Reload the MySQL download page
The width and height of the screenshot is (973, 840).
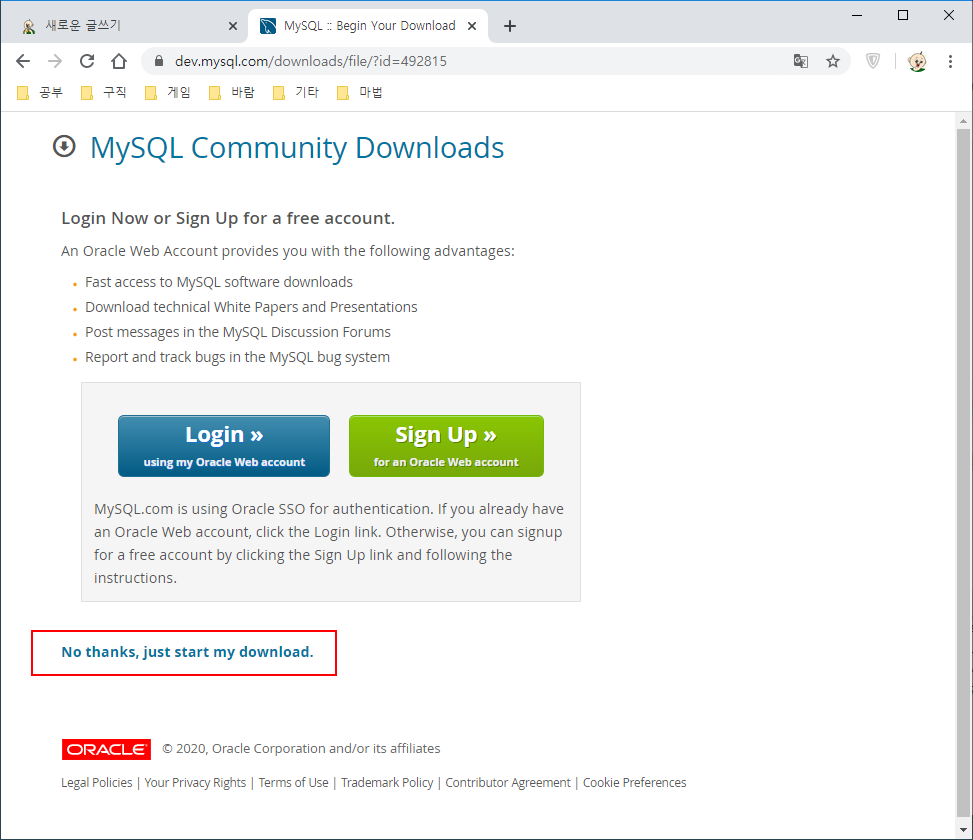pyautogui.click(x=87, y=61)
